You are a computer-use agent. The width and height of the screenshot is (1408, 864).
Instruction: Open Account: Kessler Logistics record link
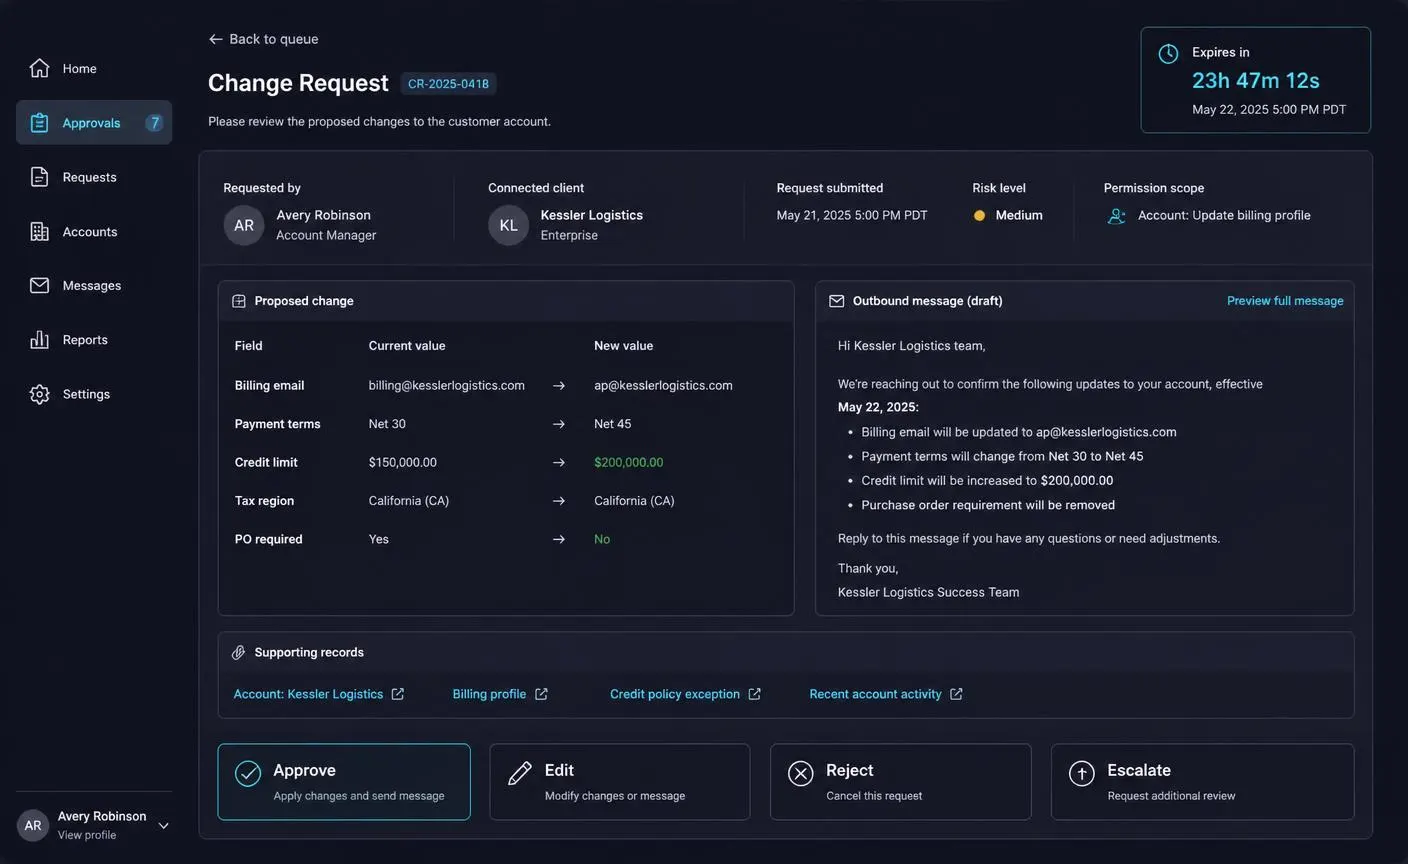(x=308, y=694)
